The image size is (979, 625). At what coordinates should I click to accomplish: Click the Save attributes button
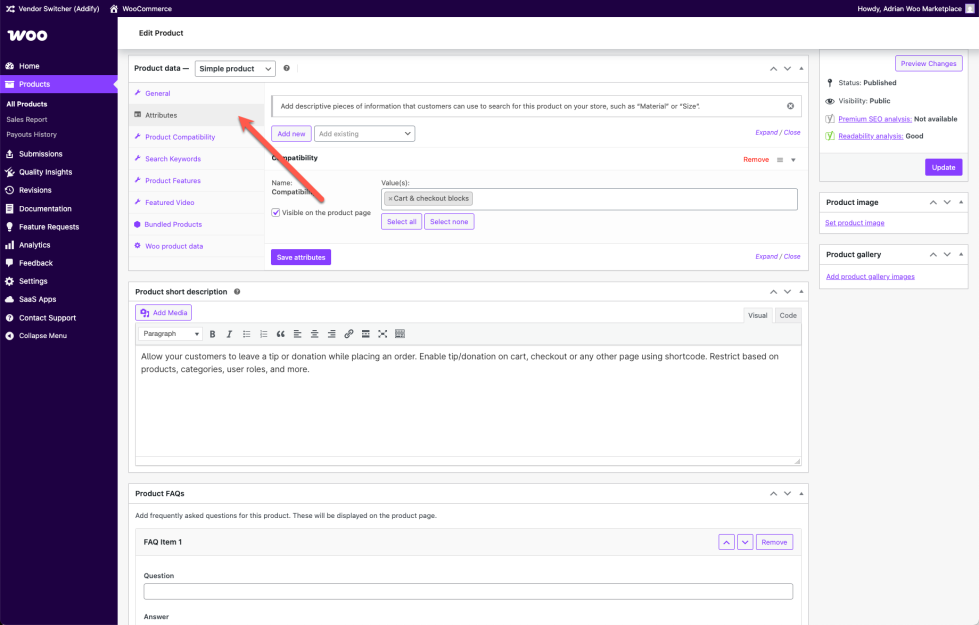[x=300, y=257]
